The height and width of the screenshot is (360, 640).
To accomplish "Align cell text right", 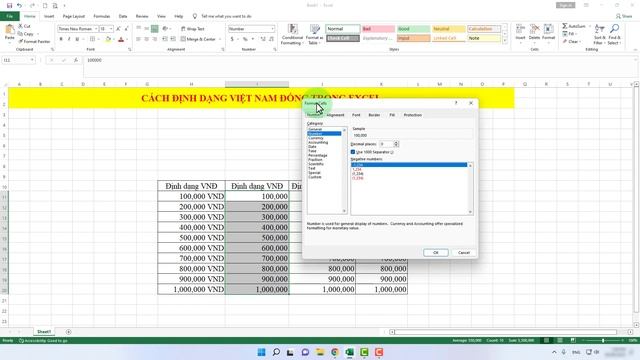I will 155,39.
